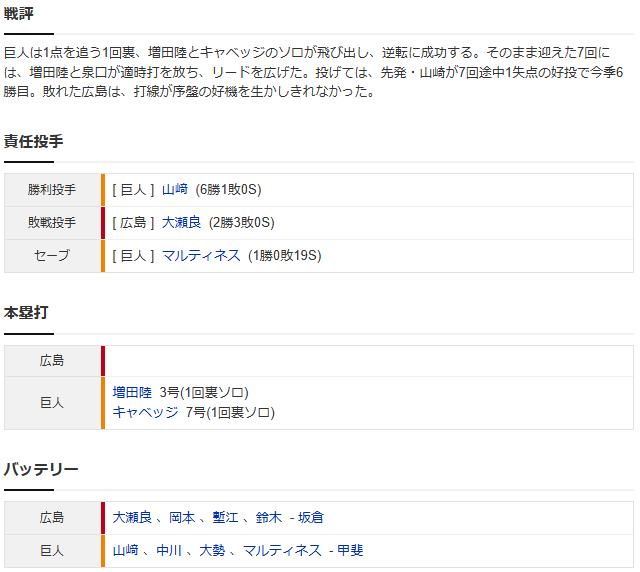Open 大瀬良 link in 広島 battery row
Viewport: 640px width, 572px height.
pos(132,517)
